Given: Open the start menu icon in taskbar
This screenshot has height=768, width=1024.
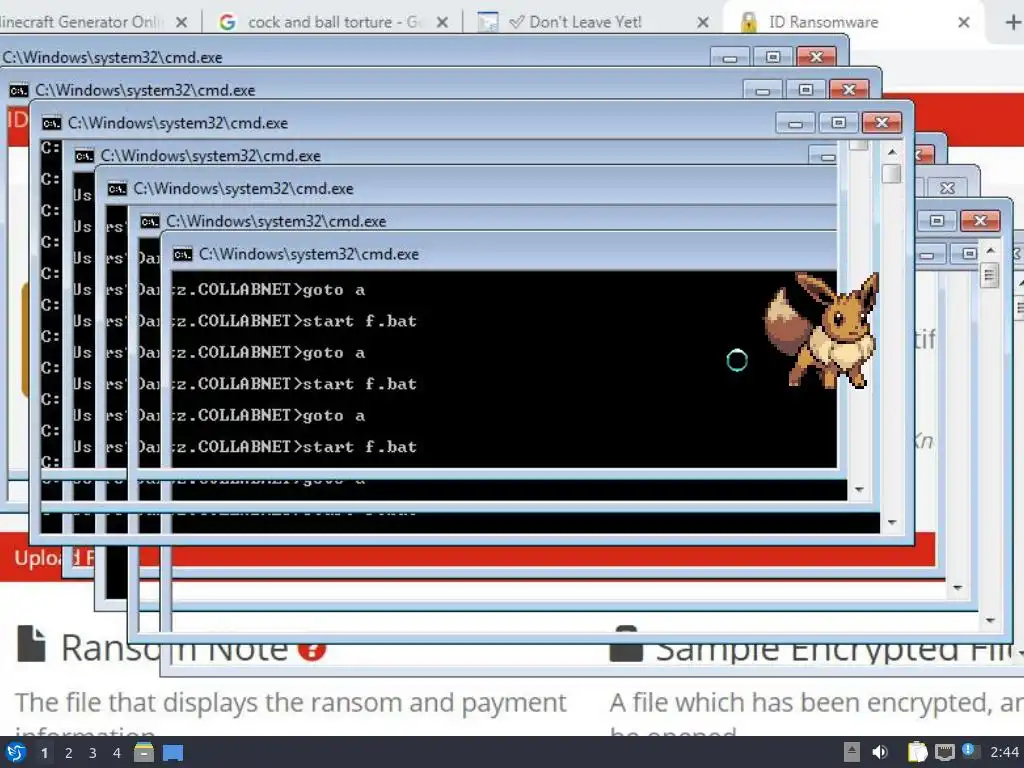Looking at the screenshot, I should pos(16,753).
